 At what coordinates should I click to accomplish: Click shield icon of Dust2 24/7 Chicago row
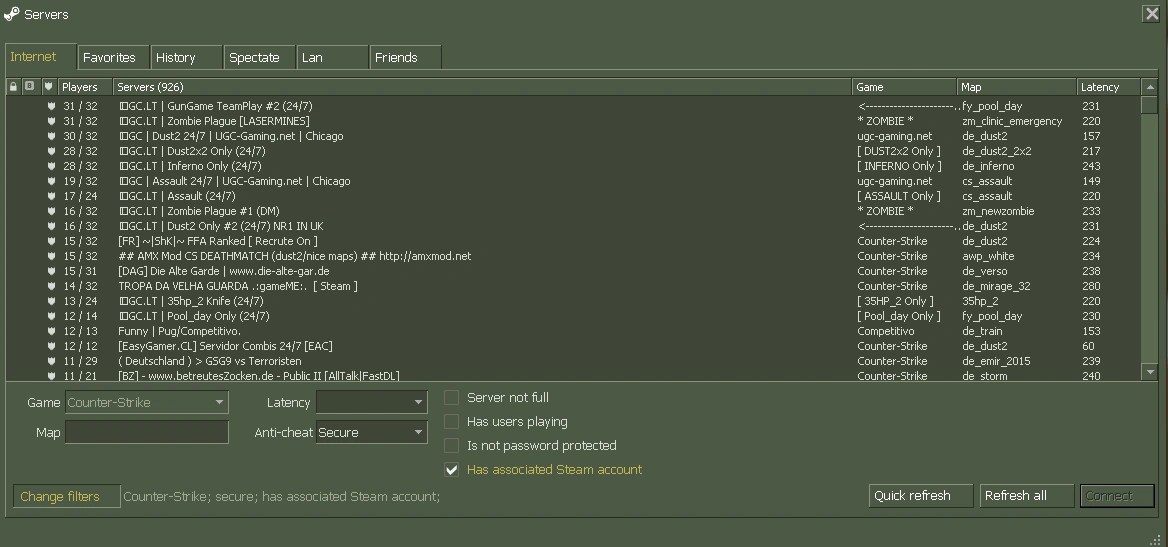click(51, 136)
